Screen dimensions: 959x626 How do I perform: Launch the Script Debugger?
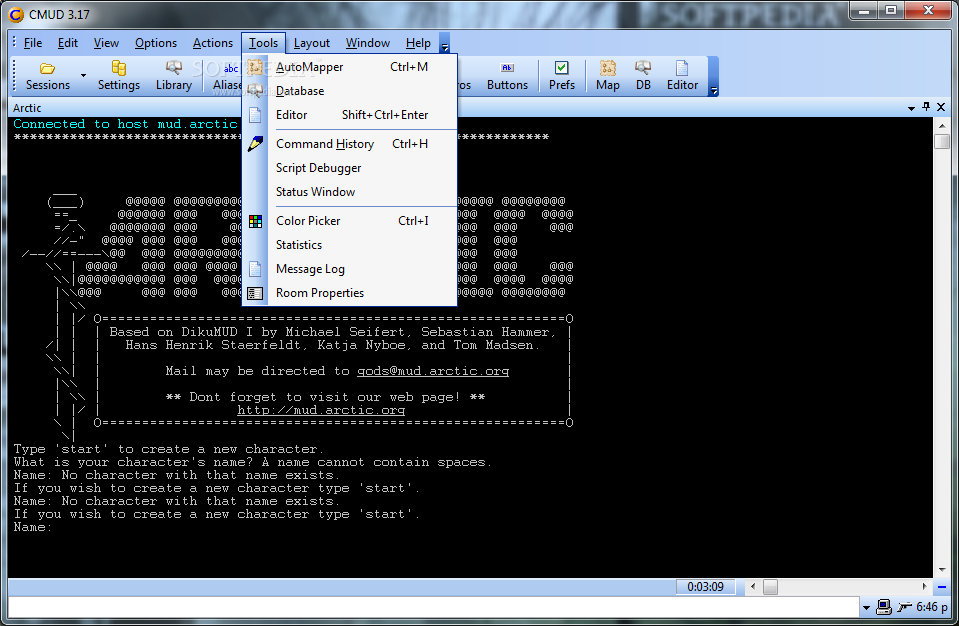coord(350,168)
